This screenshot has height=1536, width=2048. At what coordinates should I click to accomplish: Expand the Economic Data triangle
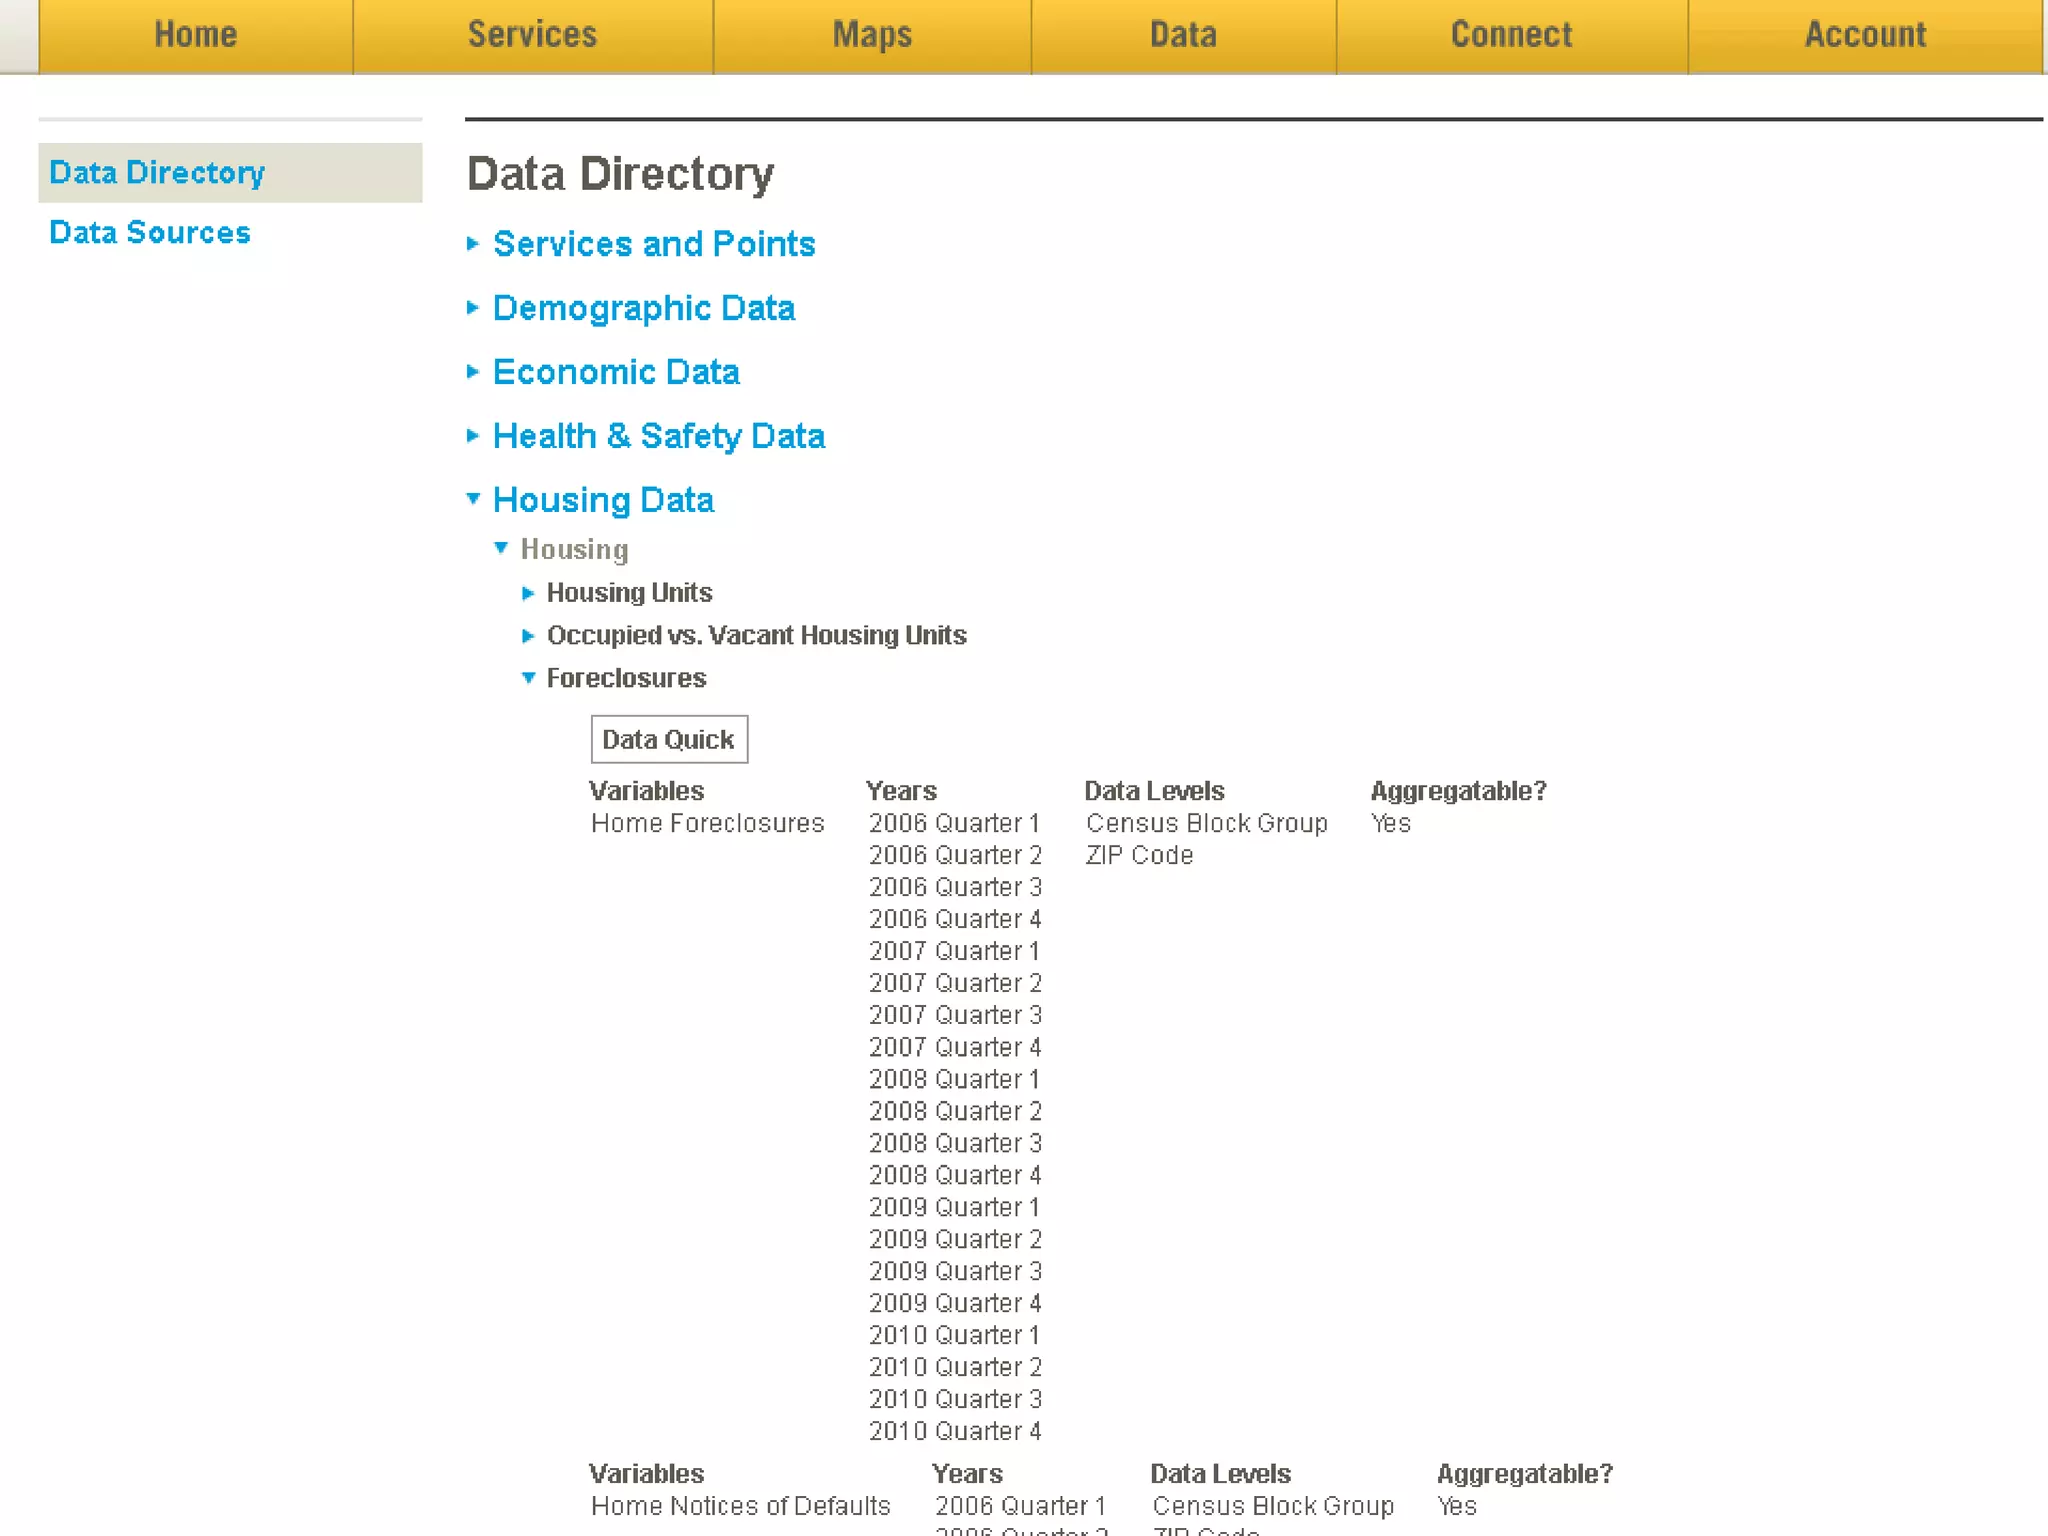473,371
